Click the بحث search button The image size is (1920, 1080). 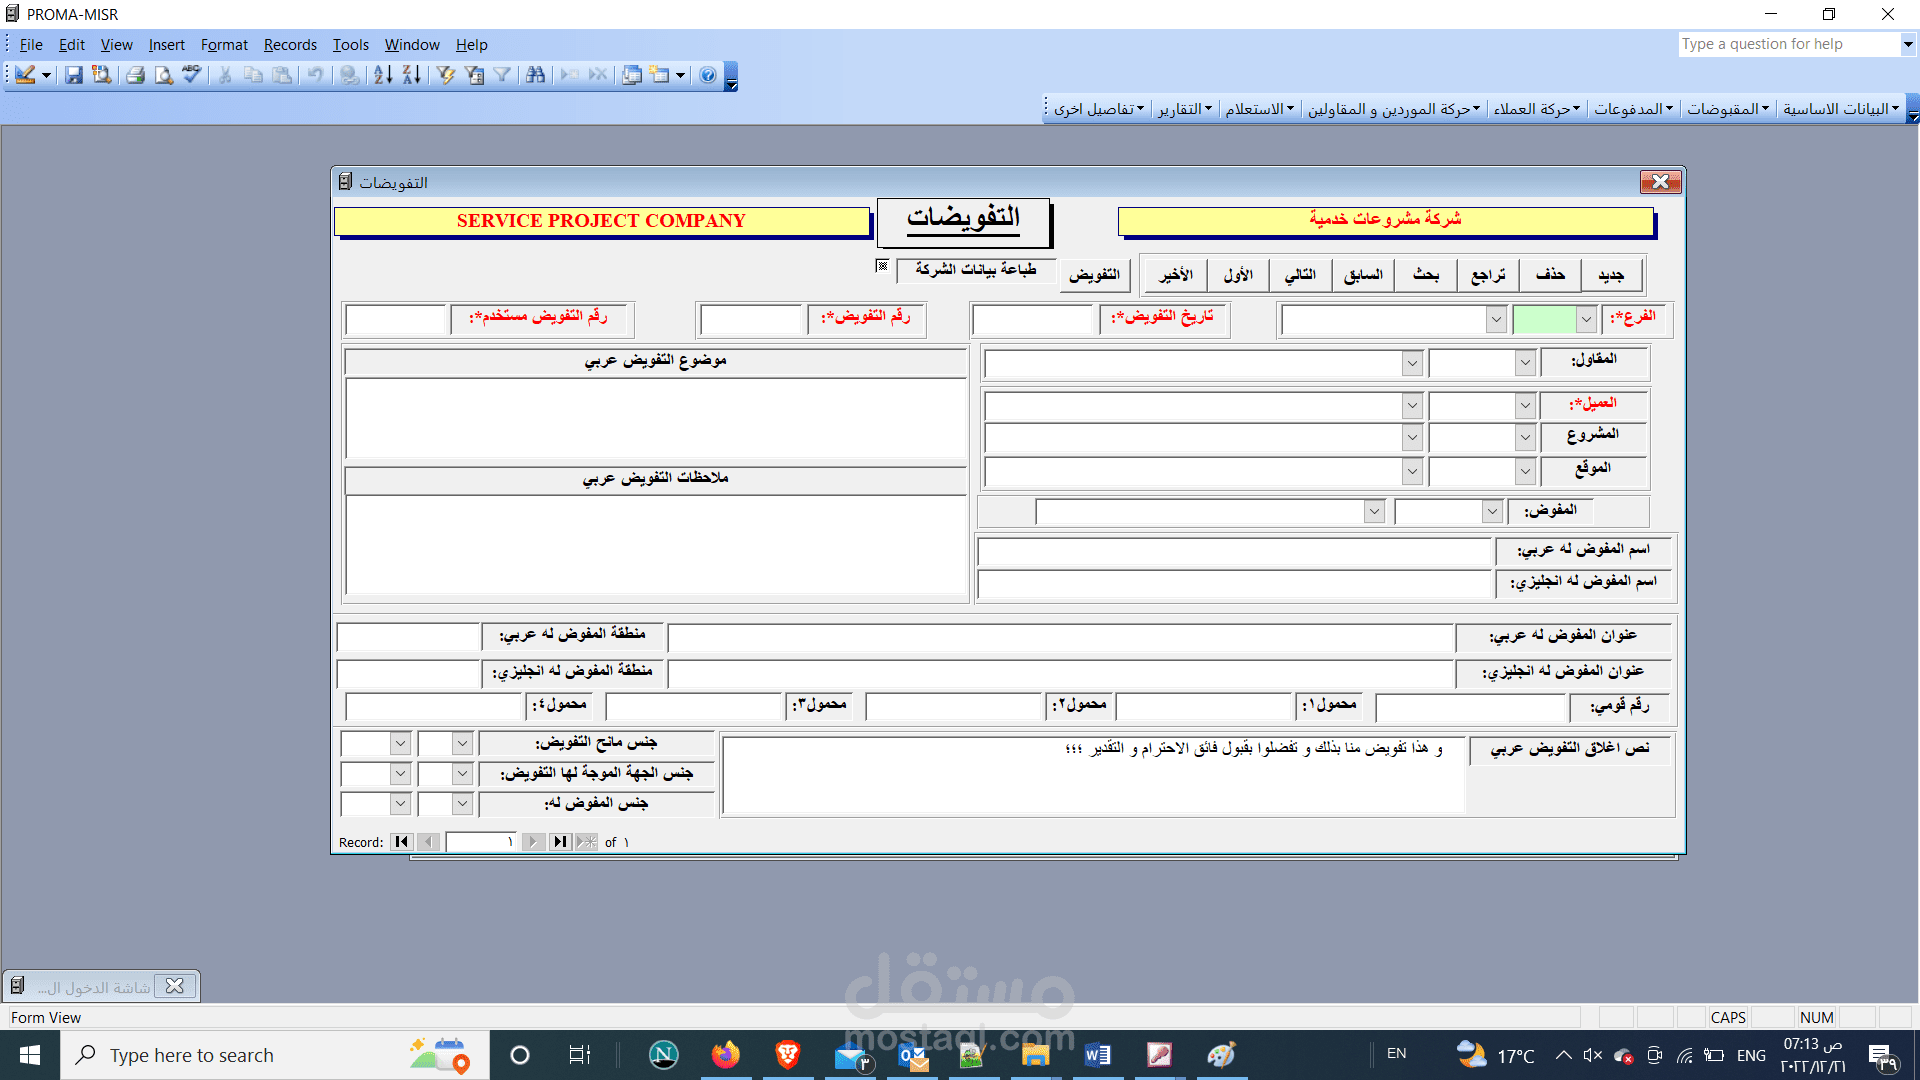click(x=1426, y=274)
